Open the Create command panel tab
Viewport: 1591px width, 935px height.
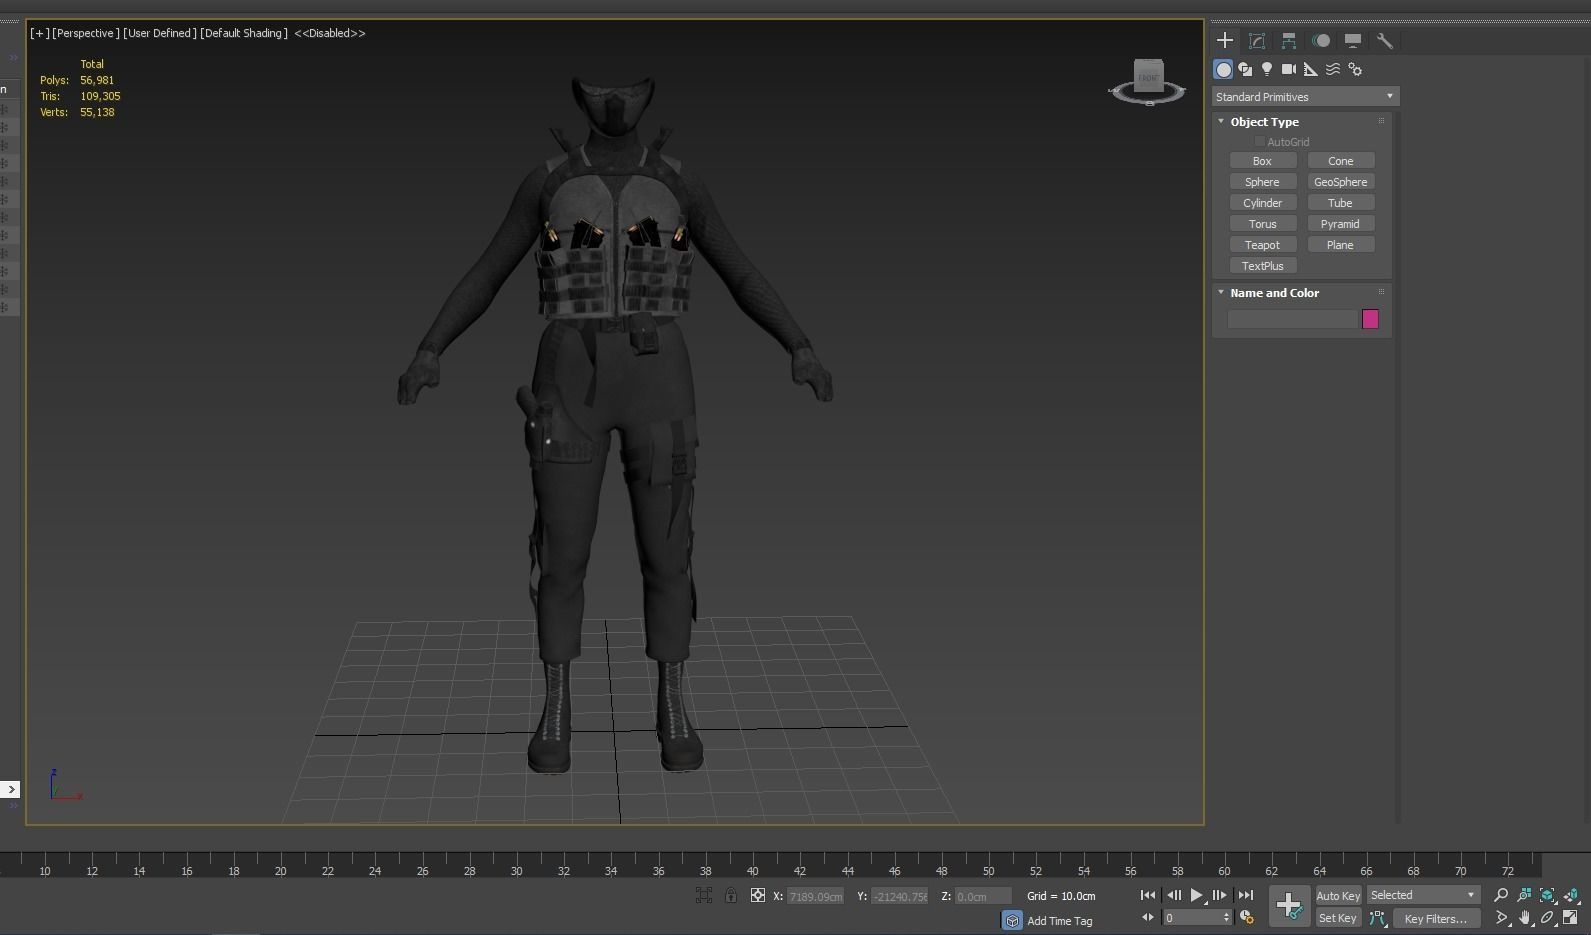1225,41
